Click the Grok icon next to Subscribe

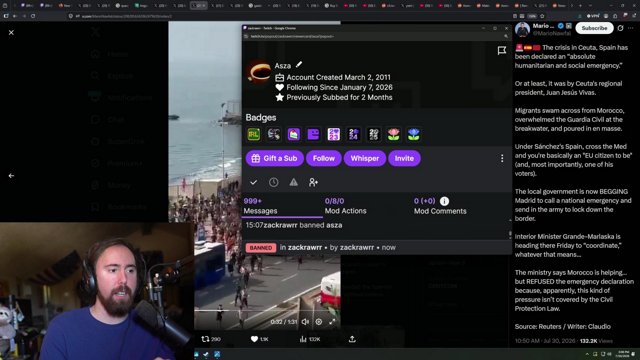pyautogui.click(x=620, y=28)
